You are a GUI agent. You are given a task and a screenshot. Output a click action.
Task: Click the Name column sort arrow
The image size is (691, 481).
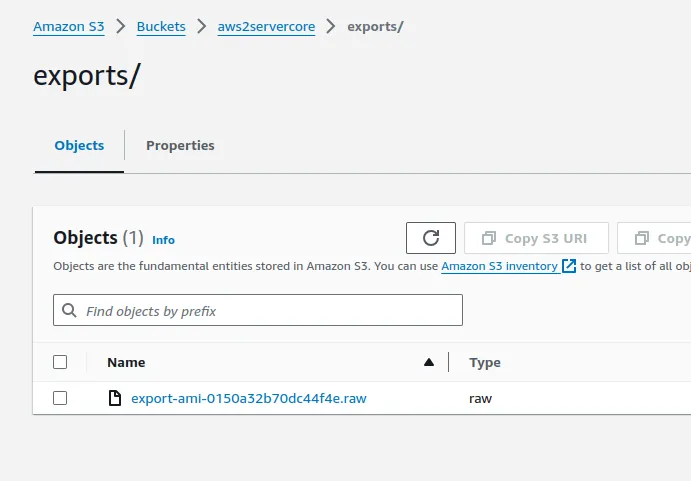pyautogui.click(x=429, y=362)
